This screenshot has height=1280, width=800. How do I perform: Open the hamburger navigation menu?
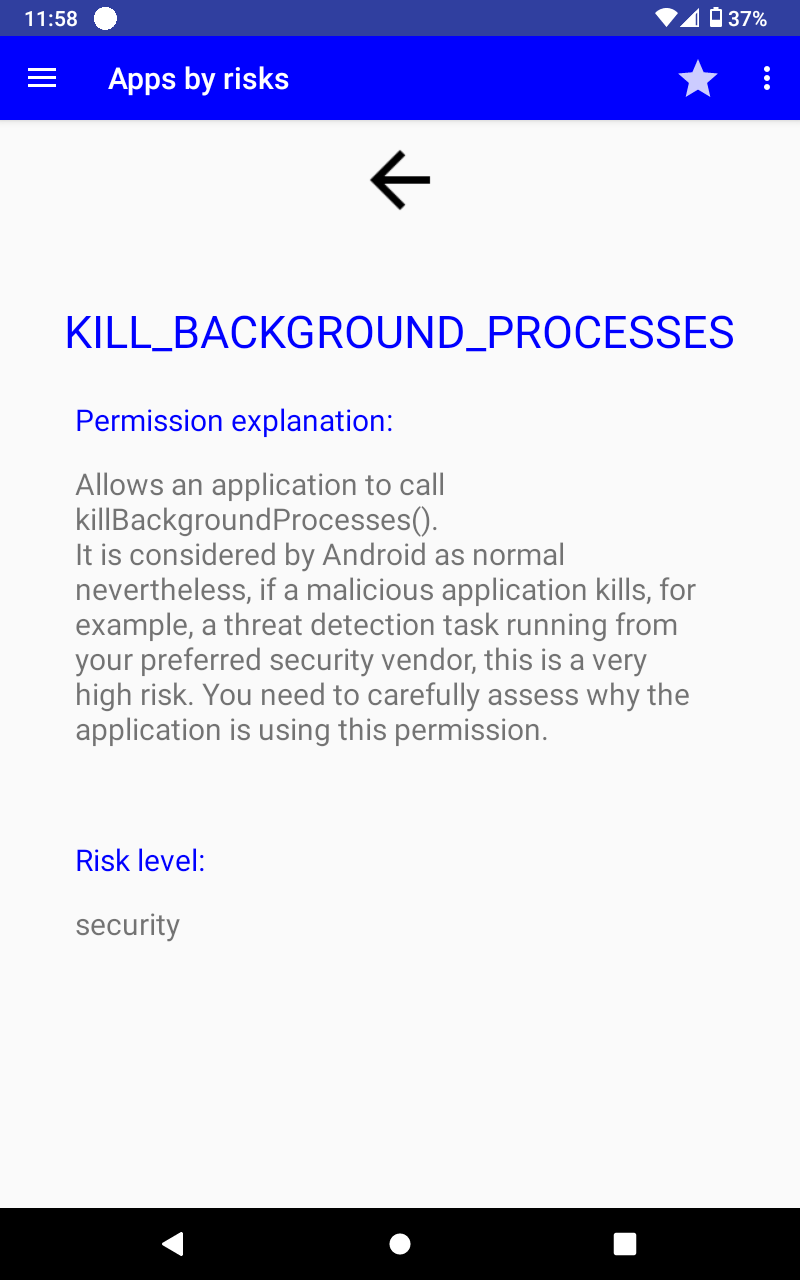pyautogui.click(x=42, y=79)
